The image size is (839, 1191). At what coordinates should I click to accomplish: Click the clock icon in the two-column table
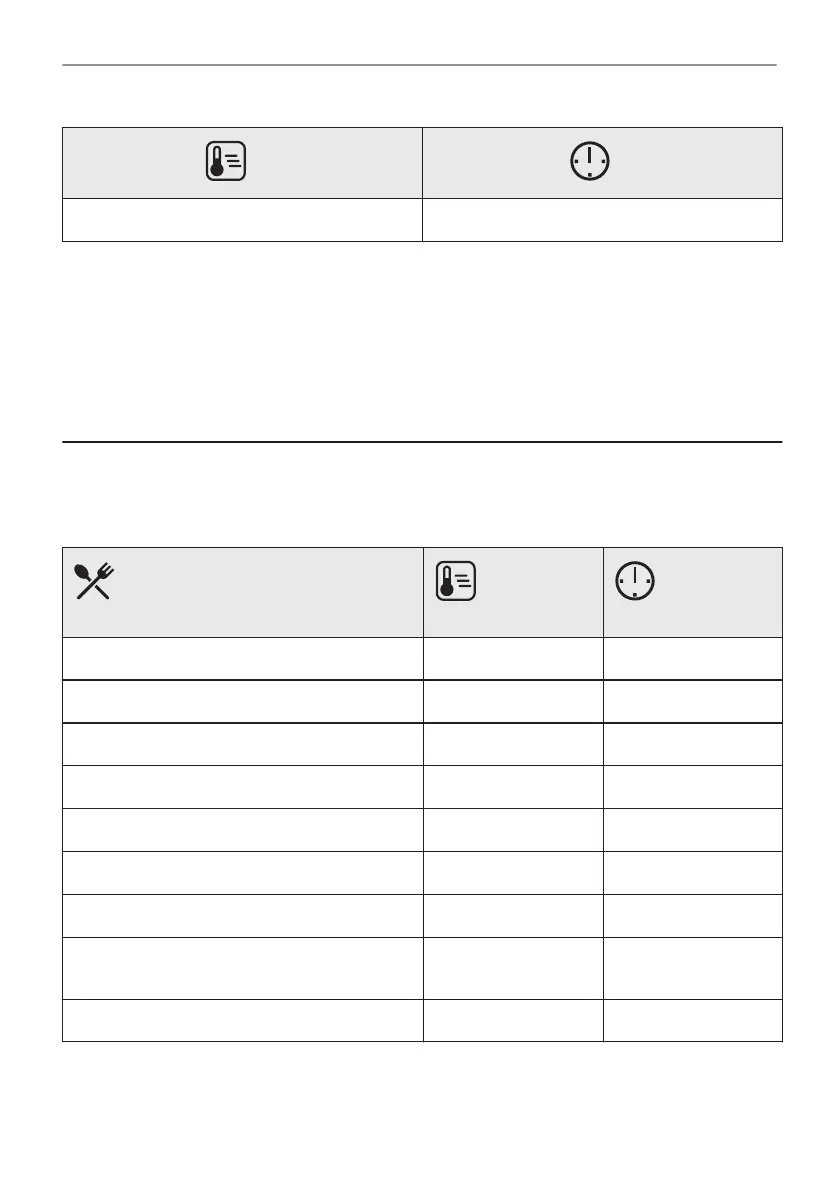point(590,162)
